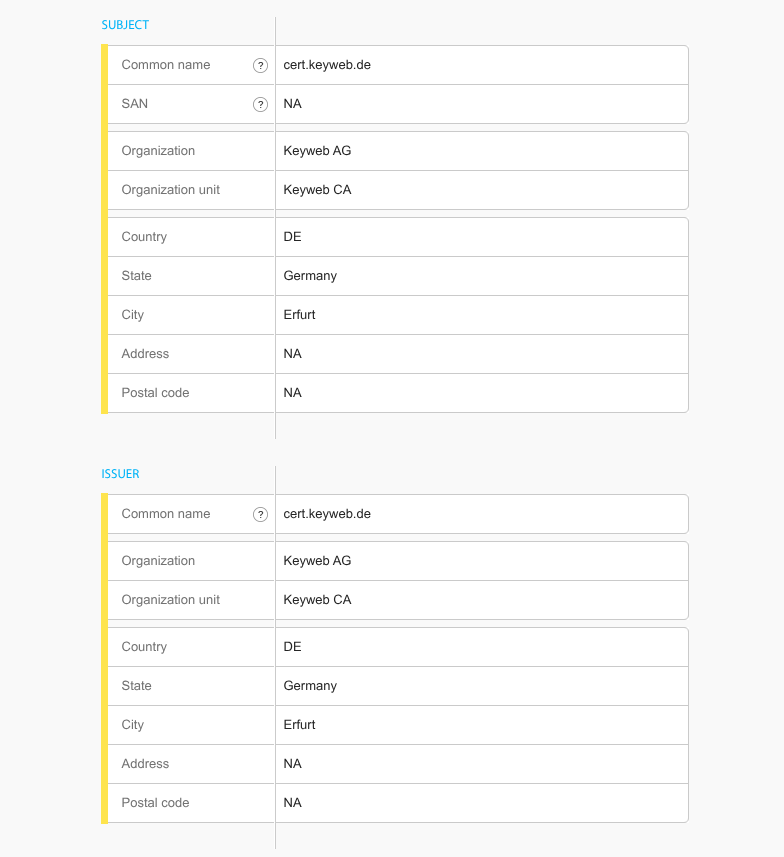Click the ISSUER section heading
Screen dimensions: 784x857
(120, 474)
